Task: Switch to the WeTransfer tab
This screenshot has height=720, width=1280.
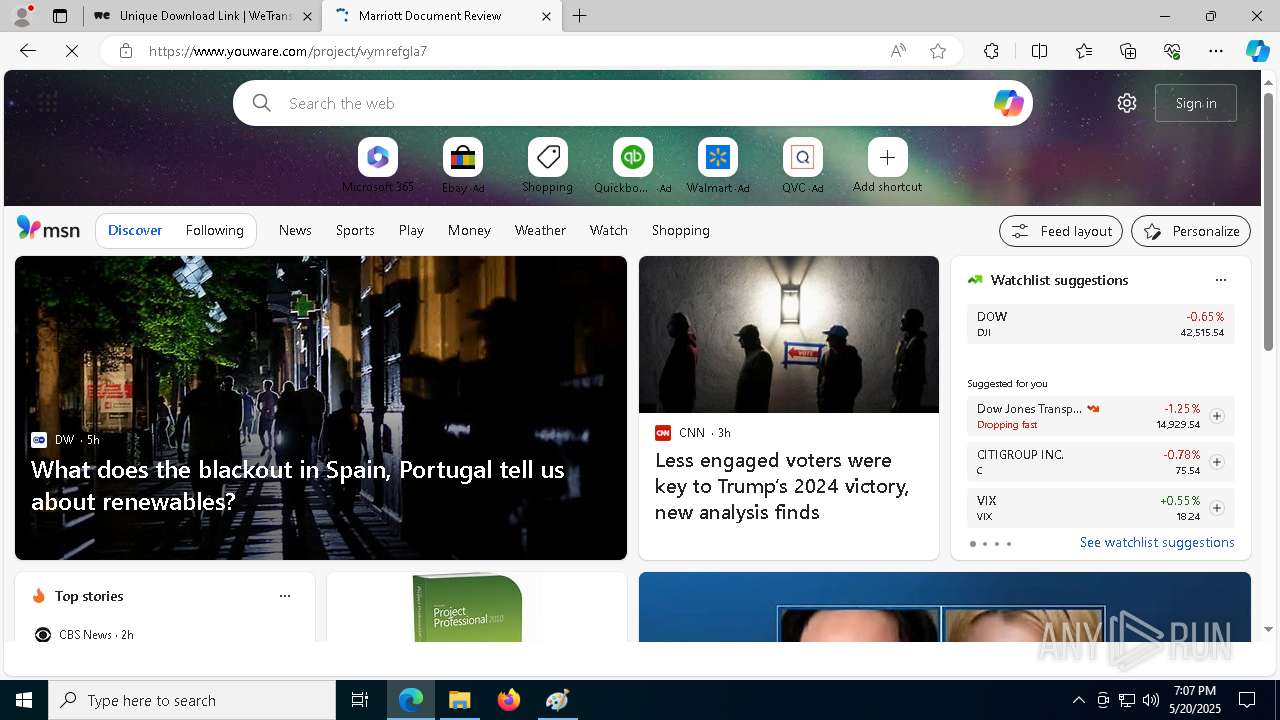Action: click(x=203, y=16)
